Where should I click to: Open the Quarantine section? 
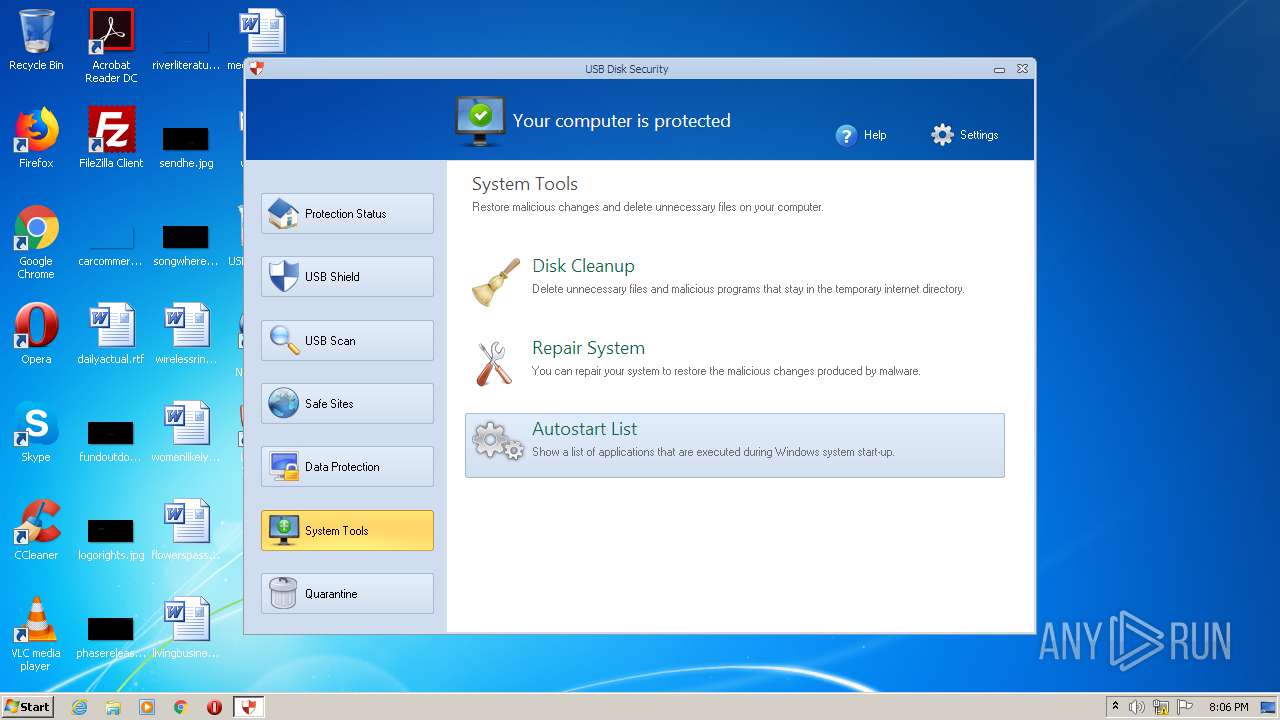pos(347,593)
